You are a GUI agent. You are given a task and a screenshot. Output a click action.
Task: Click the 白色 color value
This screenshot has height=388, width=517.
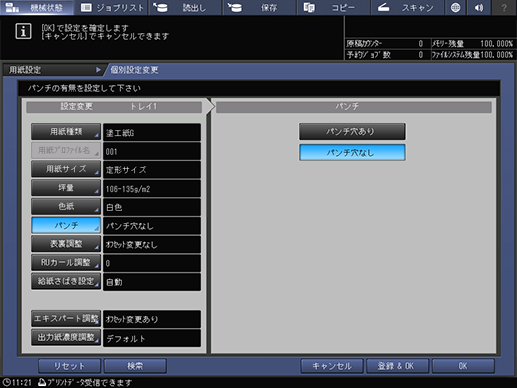click(152, 207)
